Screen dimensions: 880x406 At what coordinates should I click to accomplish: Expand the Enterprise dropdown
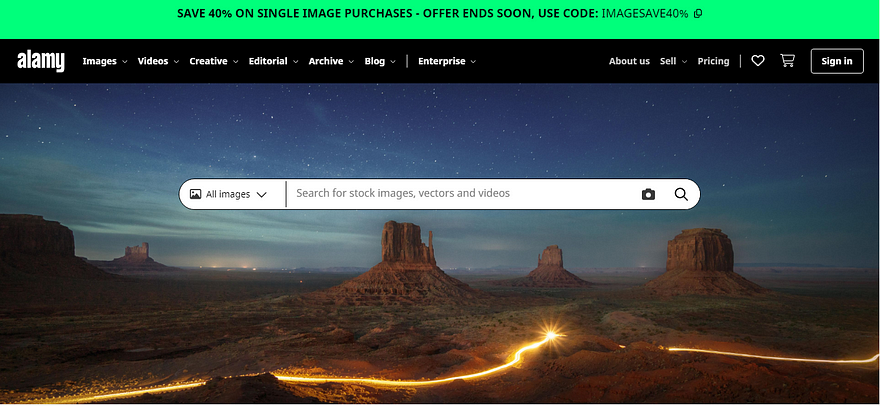(447, 61)
